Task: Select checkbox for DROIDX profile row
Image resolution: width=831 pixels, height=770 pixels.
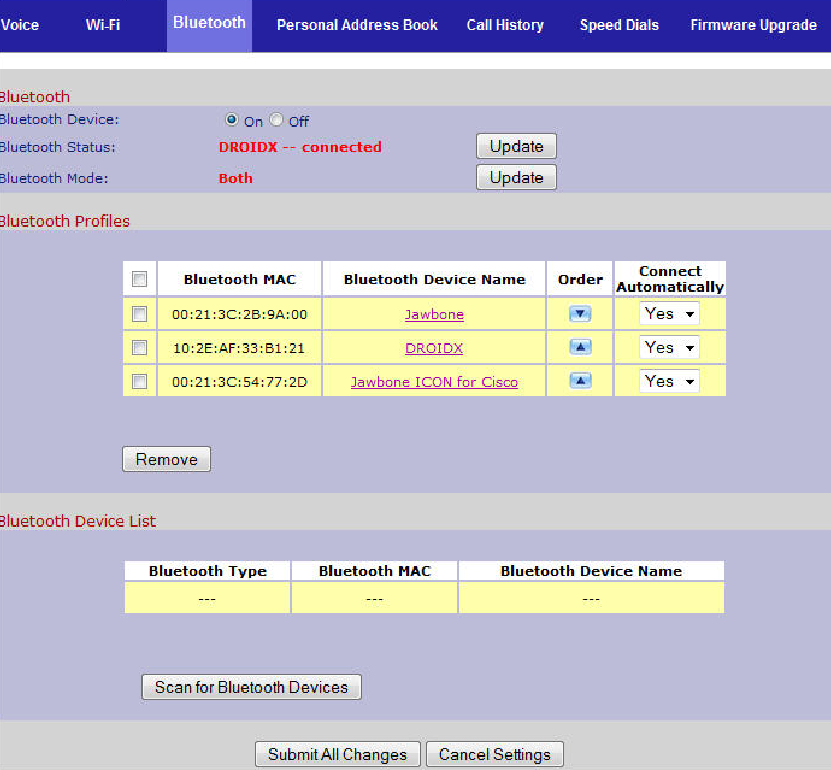Action: point(140,348)
